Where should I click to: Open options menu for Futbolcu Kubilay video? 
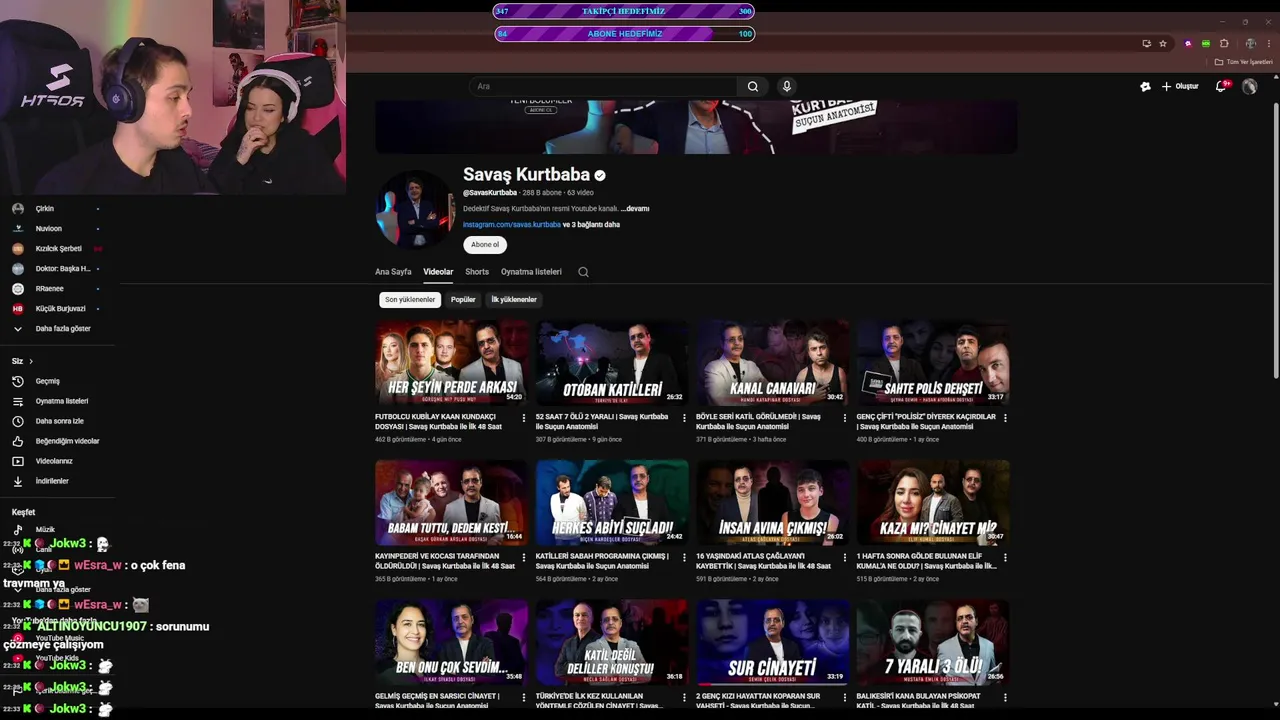pyautogui.click(x=523, y=418)
